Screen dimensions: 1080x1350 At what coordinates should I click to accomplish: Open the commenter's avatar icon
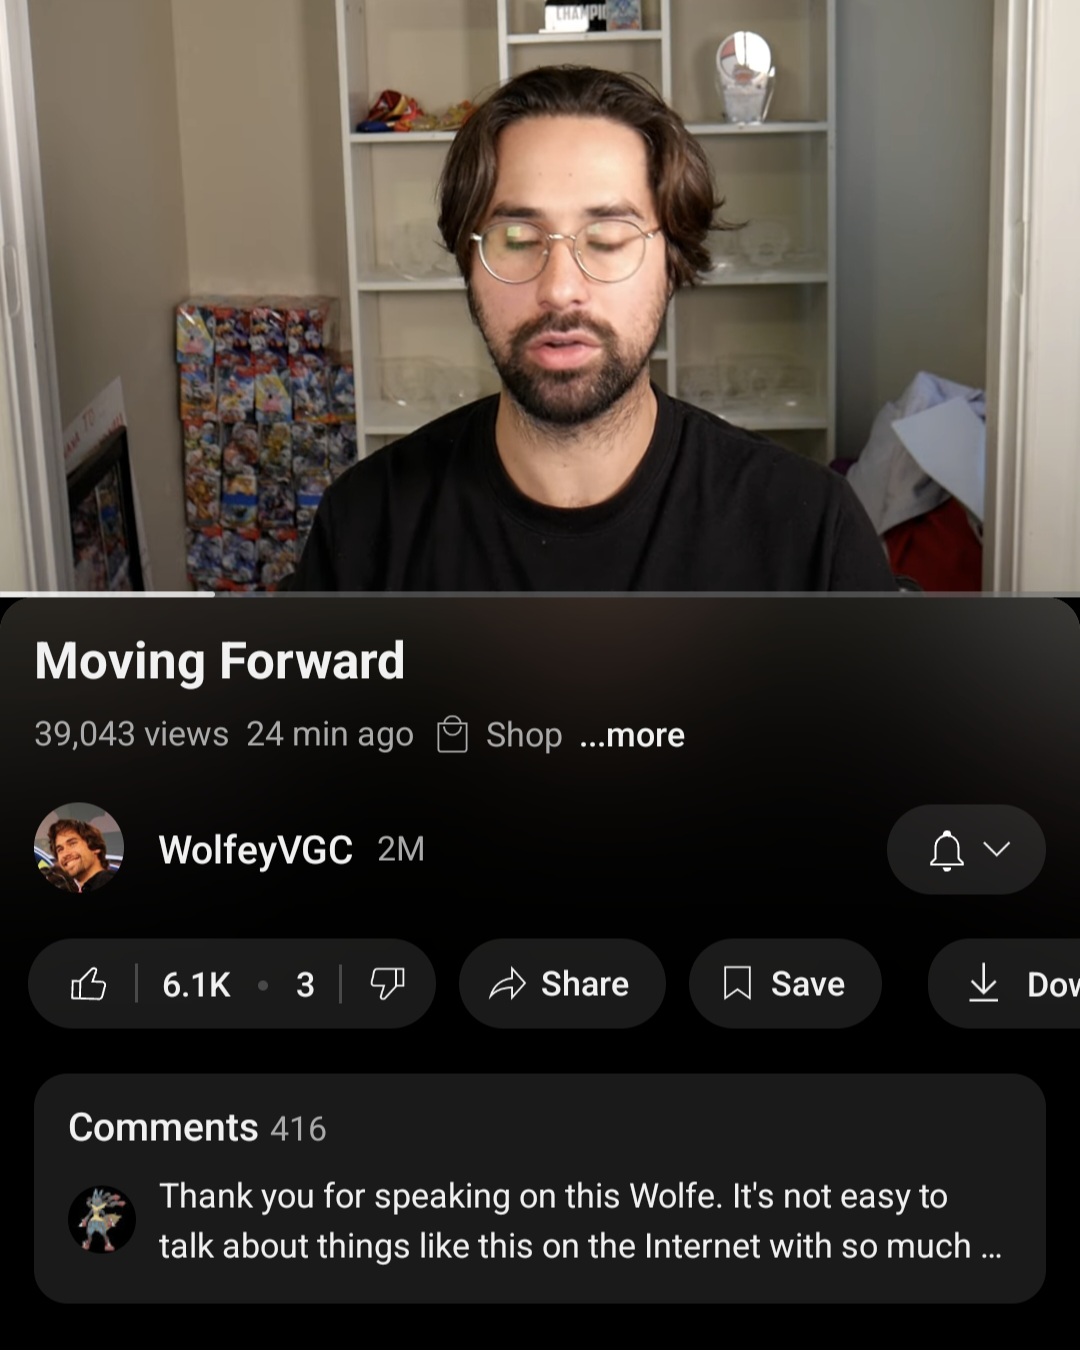click(102, 1219)
